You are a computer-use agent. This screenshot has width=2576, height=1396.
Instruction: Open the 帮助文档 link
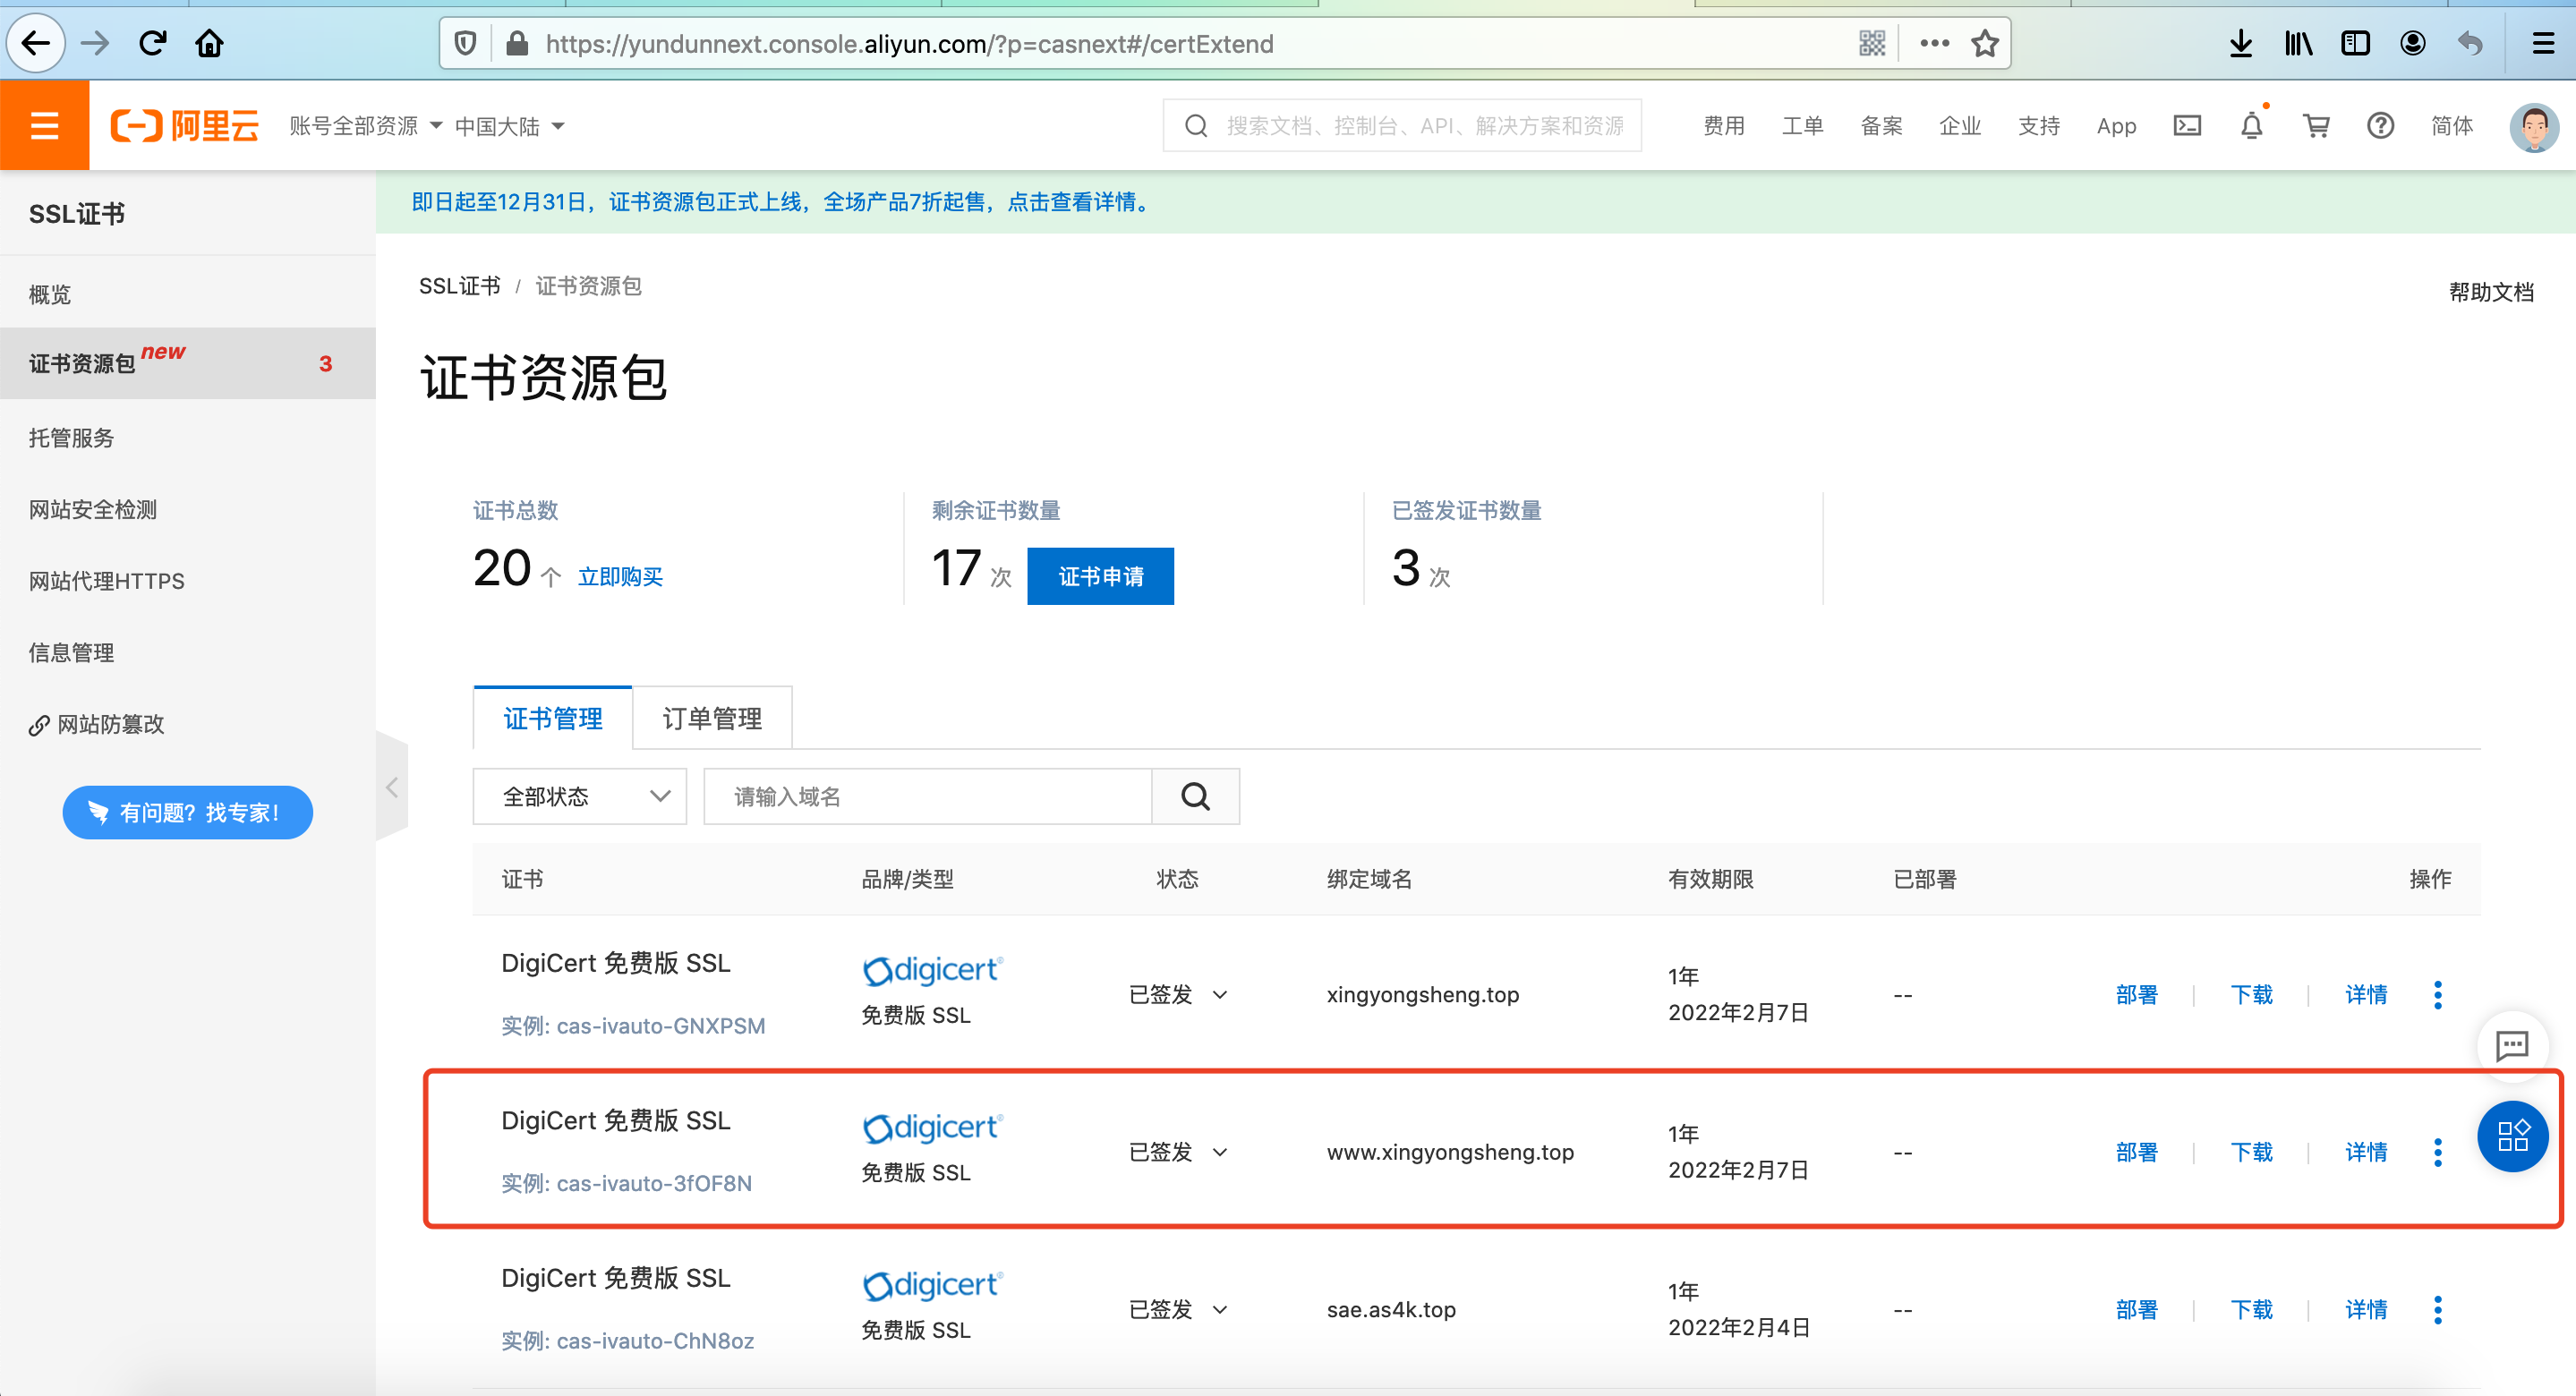click(2491, 291)
